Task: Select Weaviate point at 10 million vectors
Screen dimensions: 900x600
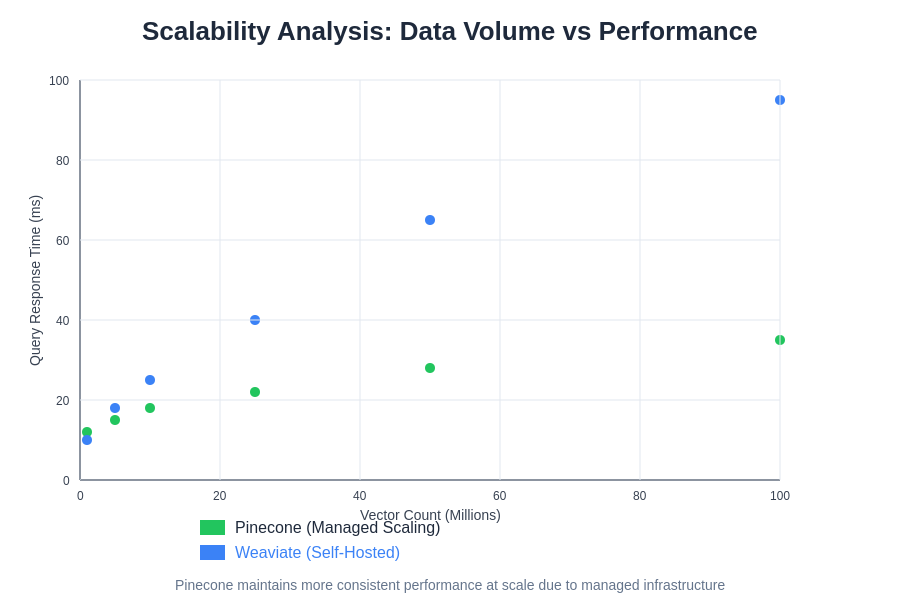Action: (150, 380)
